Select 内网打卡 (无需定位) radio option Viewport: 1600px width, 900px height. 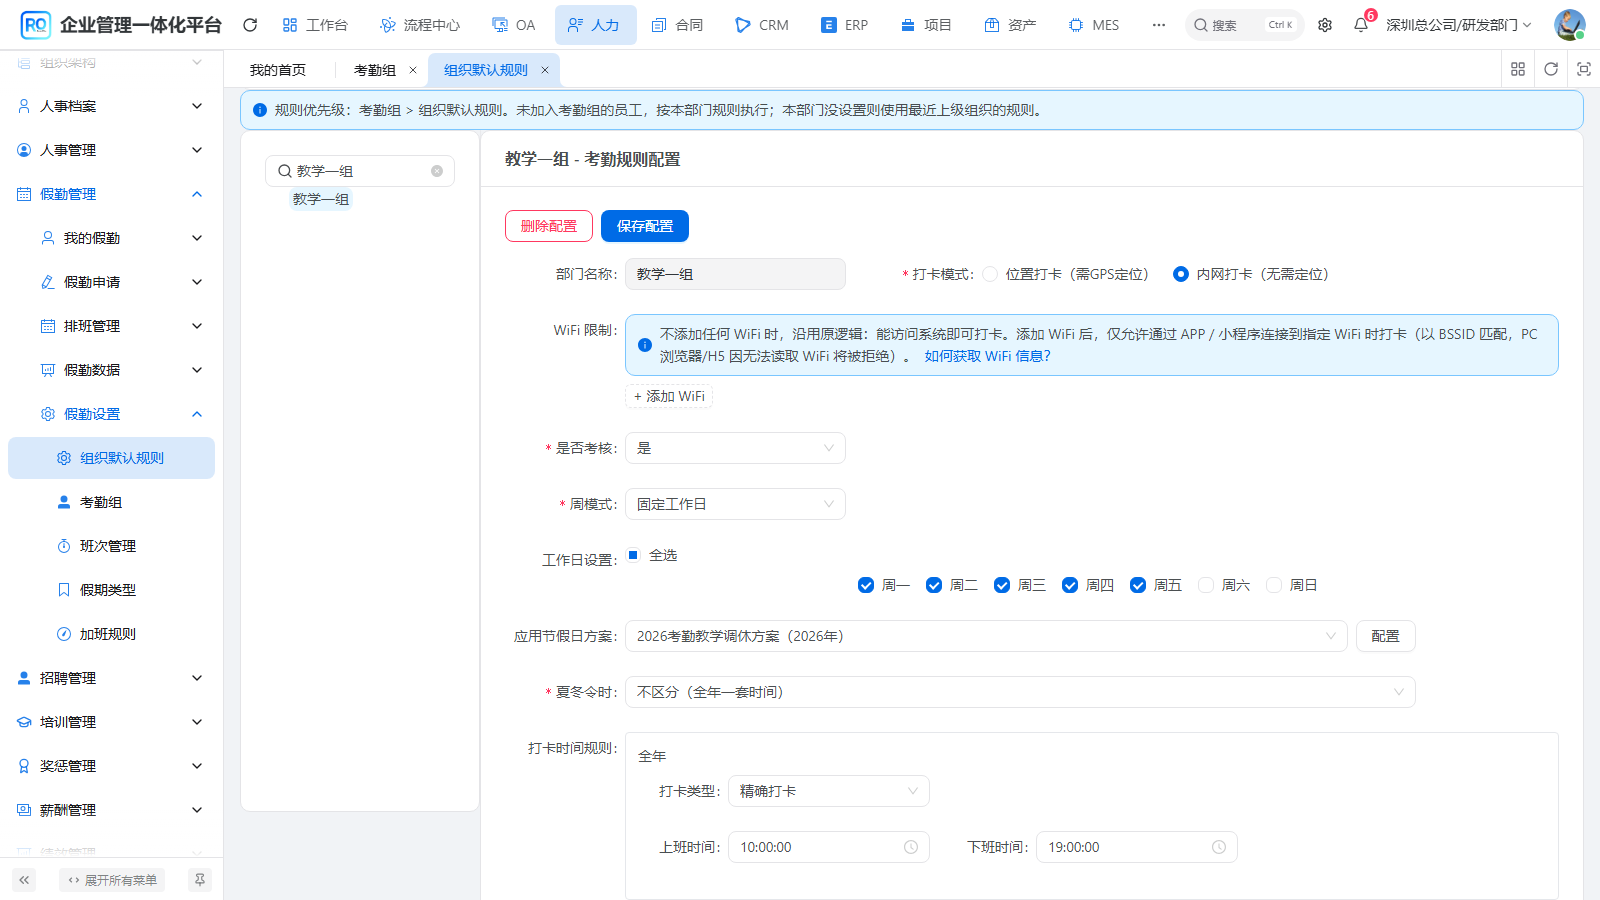point(1181,274)
